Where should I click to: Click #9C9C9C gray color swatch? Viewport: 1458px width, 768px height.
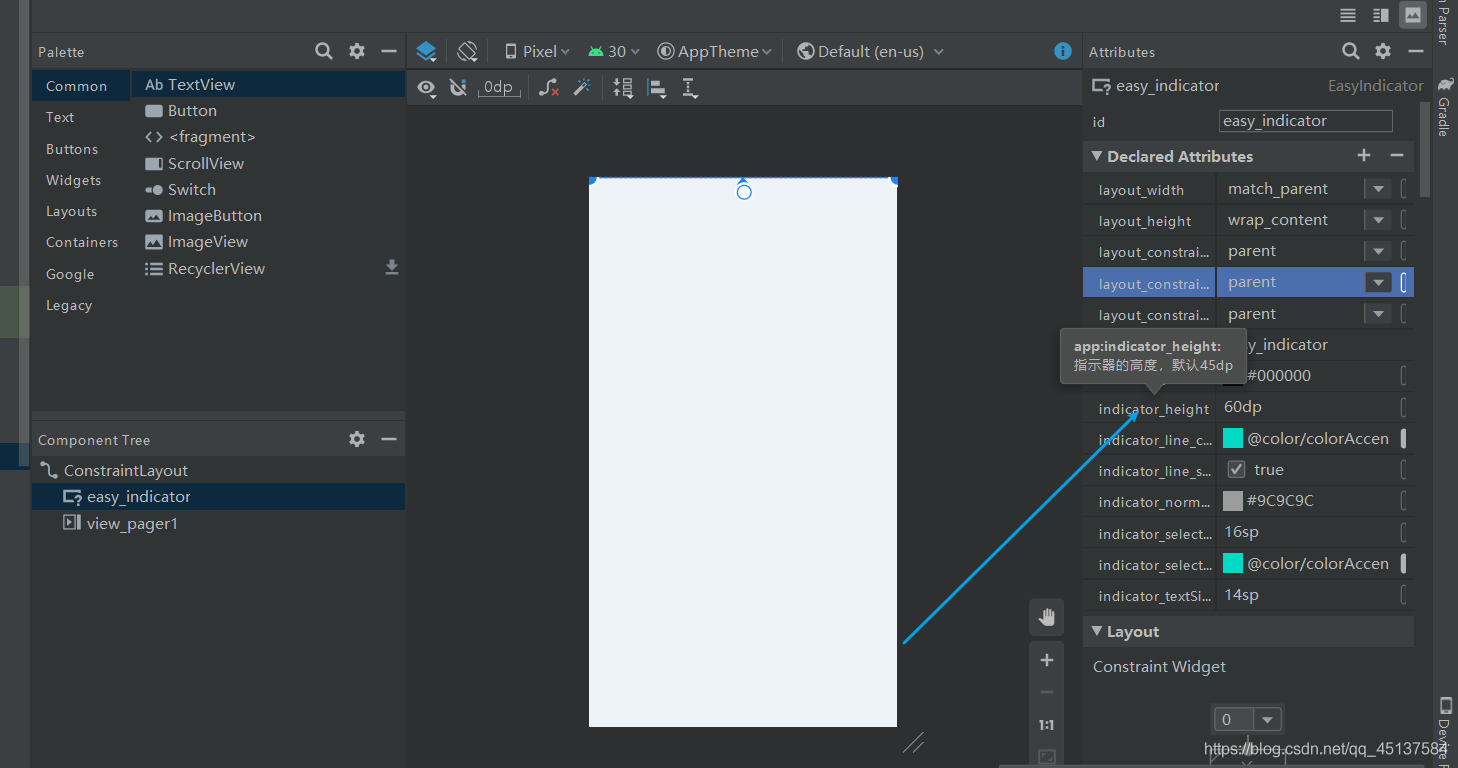coord(1233,500)
